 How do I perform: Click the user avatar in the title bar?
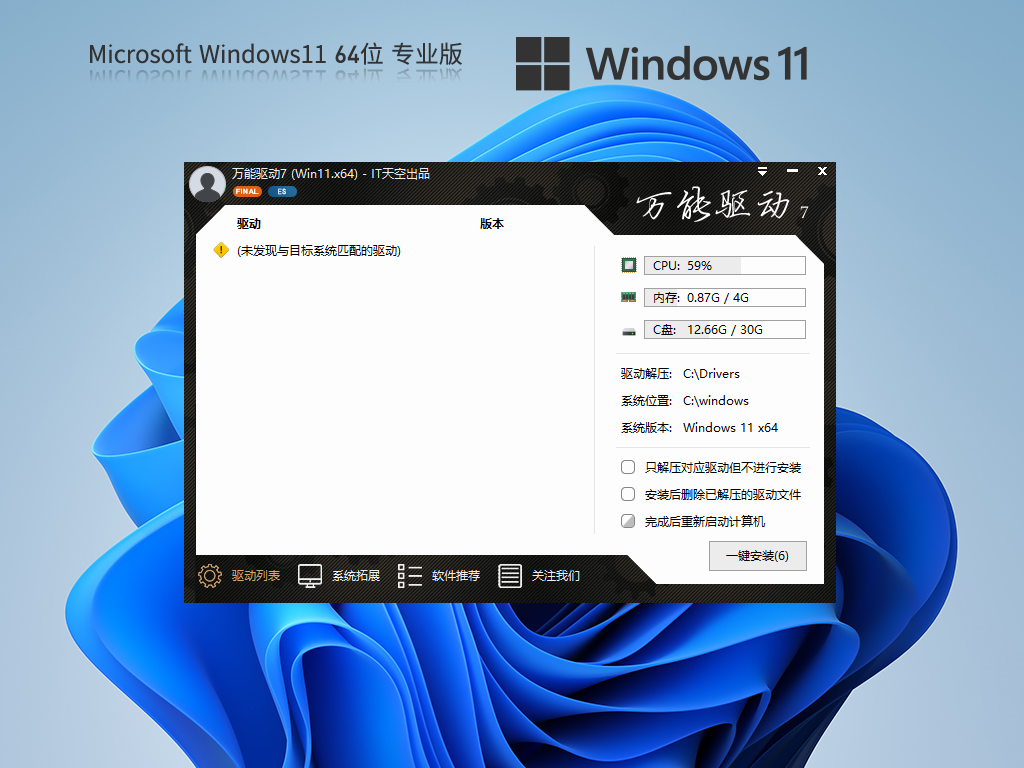pyautogui.click(x=207, y=183)
